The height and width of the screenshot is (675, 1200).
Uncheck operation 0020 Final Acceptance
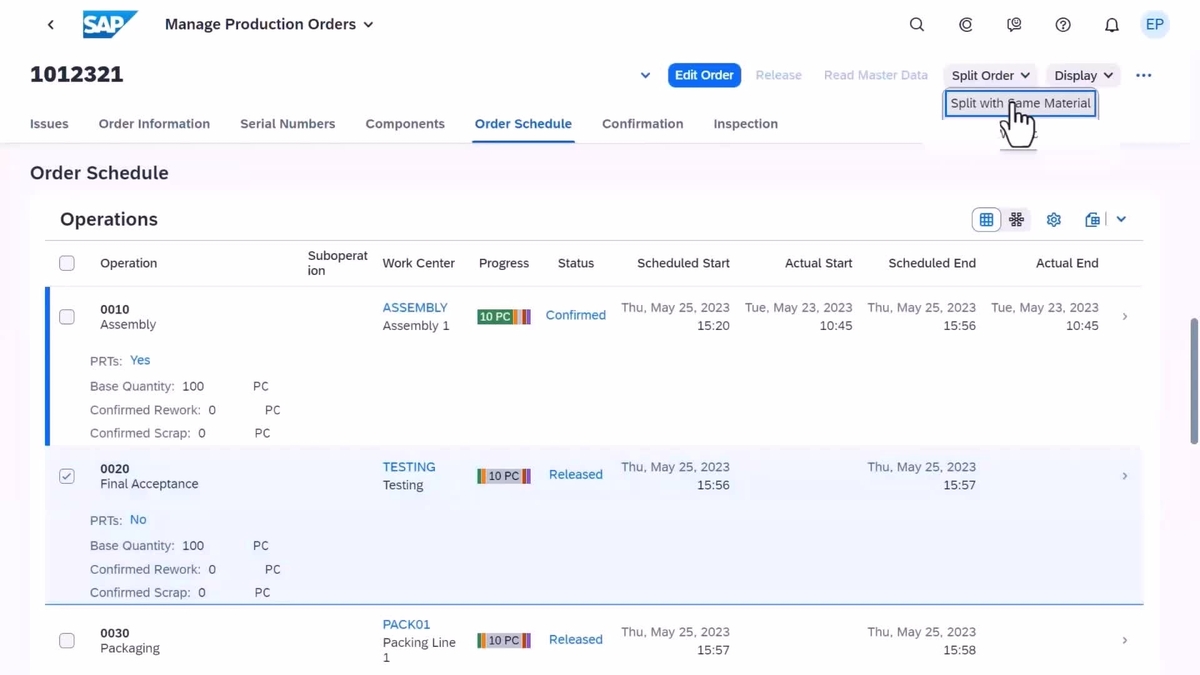67,476
